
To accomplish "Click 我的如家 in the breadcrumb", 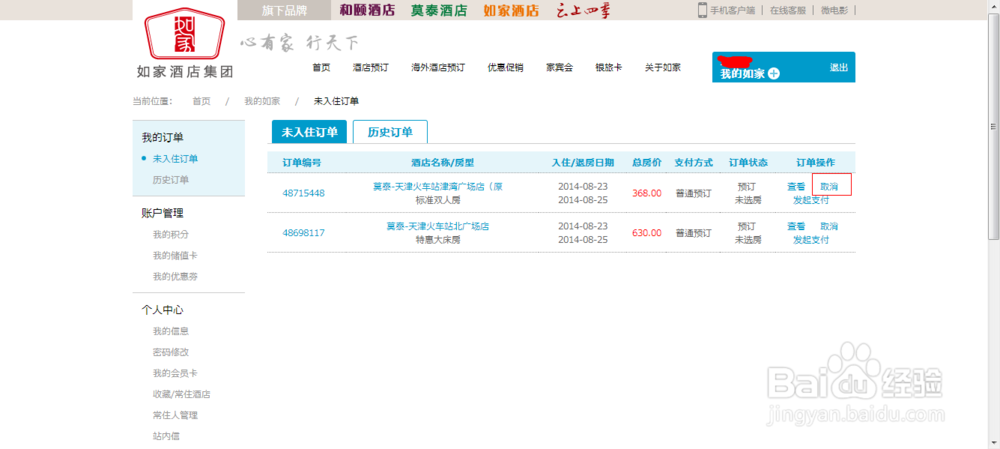I will click(262, 101).
